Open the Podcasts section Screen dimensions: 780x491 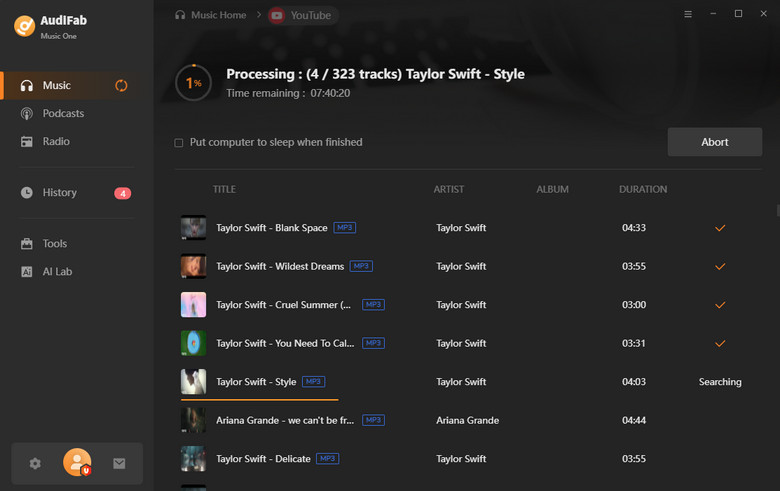point(63,114)
